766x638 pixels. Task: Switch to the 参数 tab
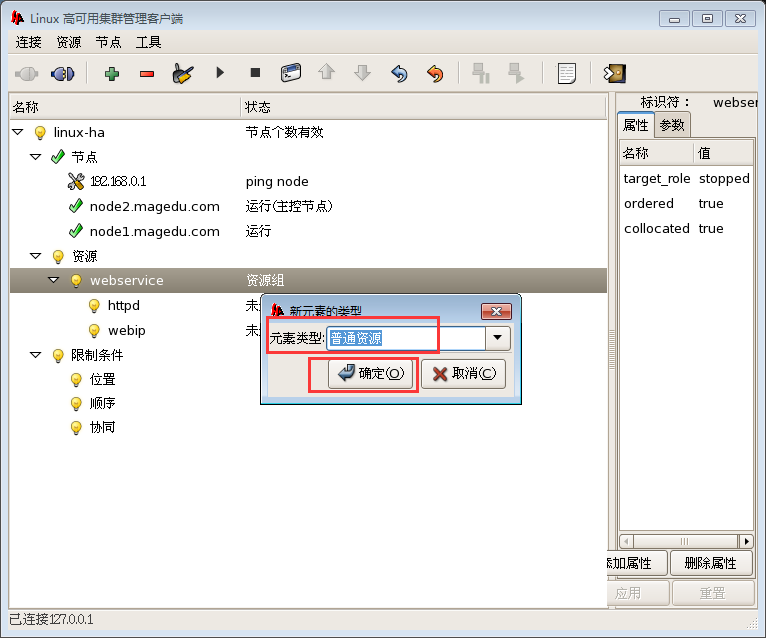[672, 125]
